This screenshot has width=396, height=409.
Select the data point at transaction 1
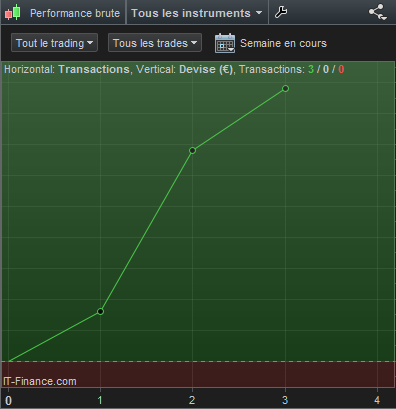tap(100, 311)
